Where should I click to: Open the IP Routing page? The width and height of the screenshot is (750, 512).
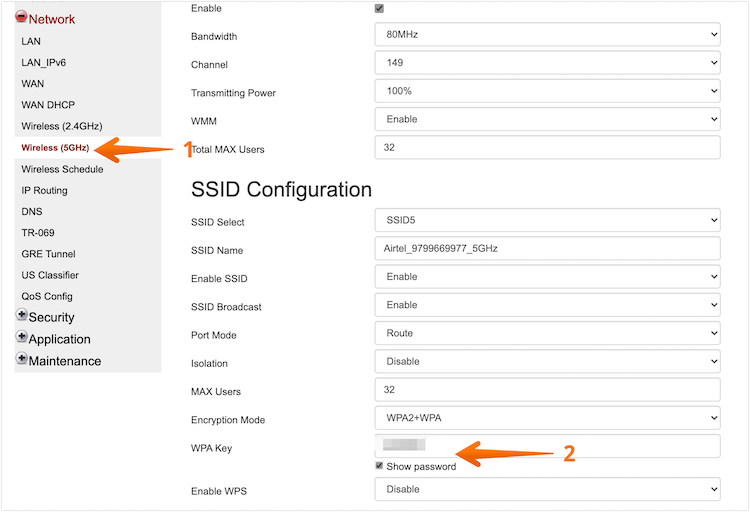point(45,190)
